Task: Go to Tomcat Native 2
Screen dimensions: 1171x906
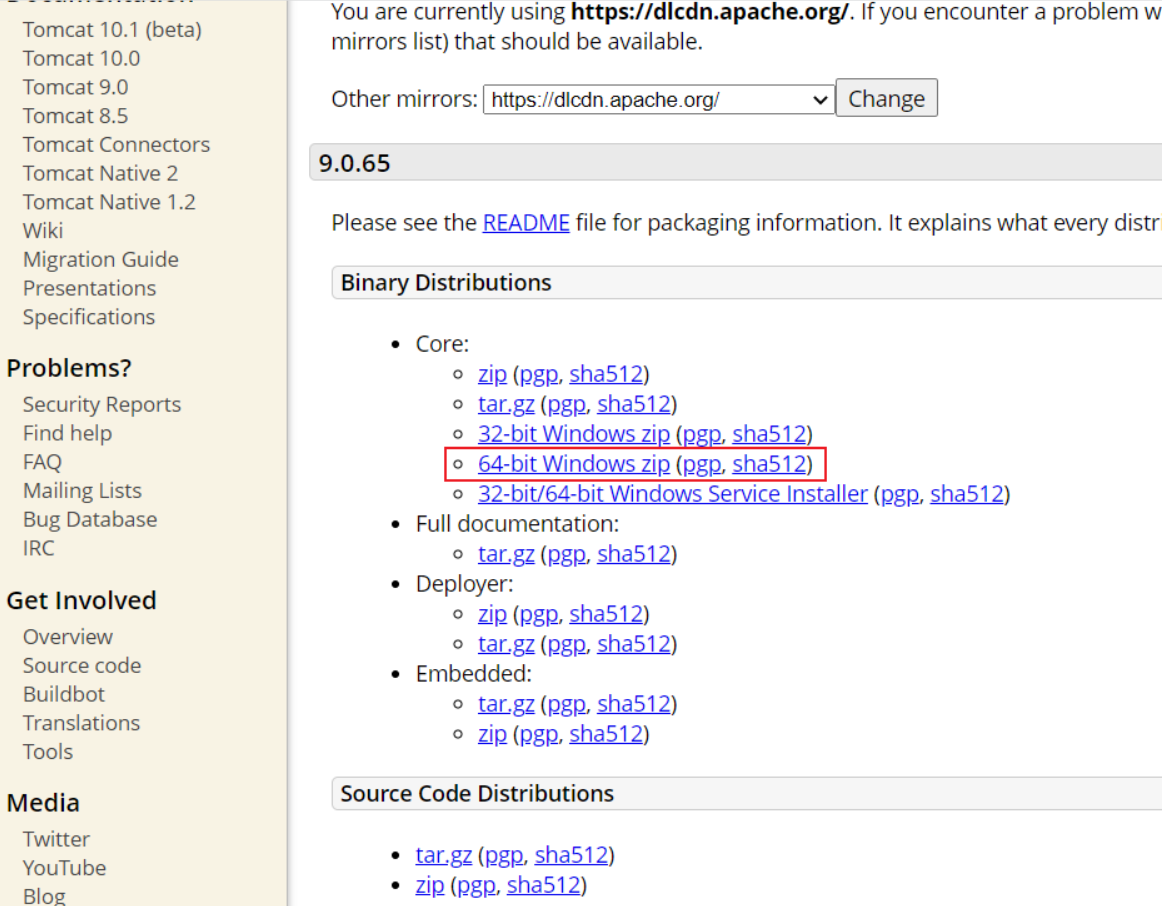Action: tap(100, 173)
